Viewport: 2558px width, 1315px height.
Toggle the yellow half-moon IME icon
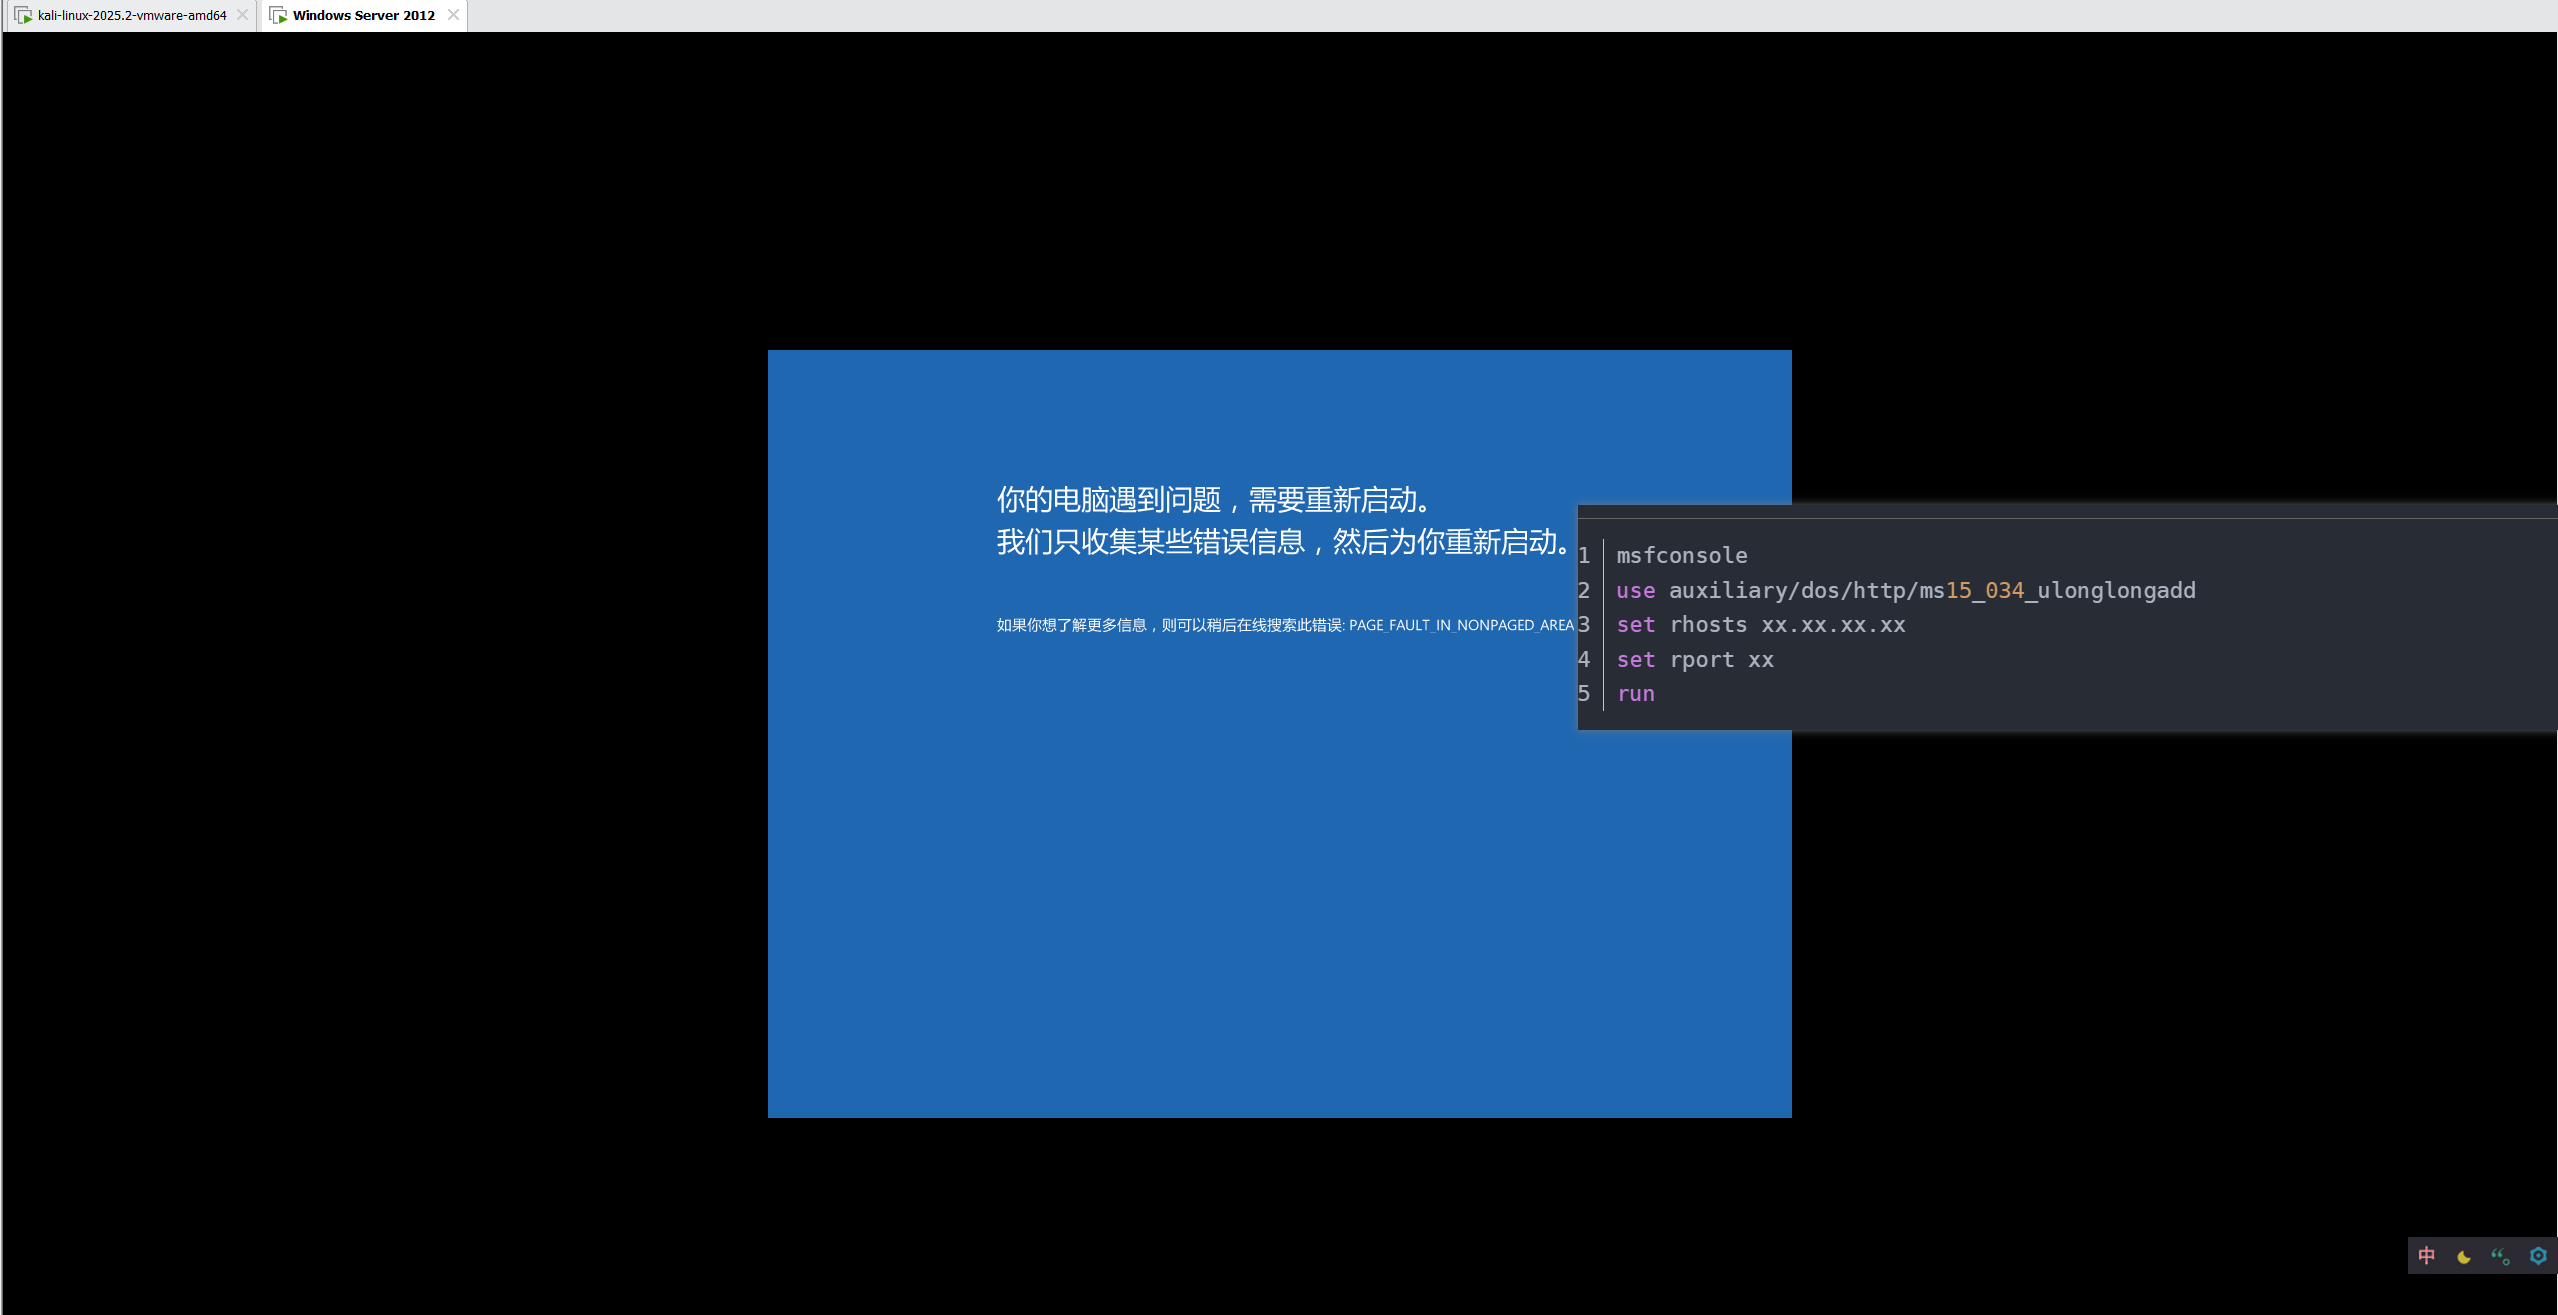tap(2463, 1257)
